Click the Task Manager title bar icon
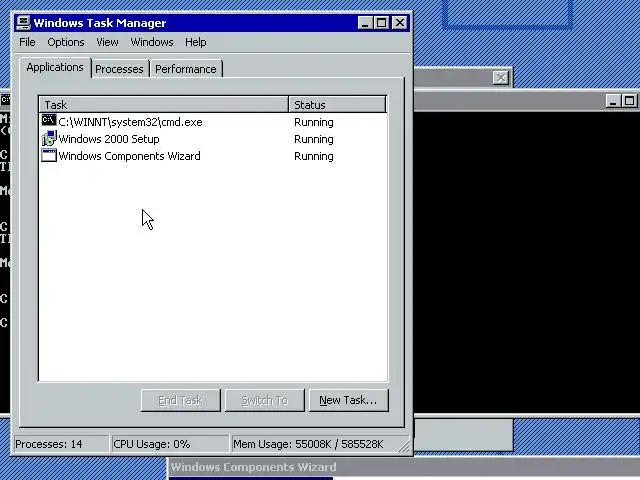The width and height of the screenshot is (640, 480). click(x=23, y=23)
